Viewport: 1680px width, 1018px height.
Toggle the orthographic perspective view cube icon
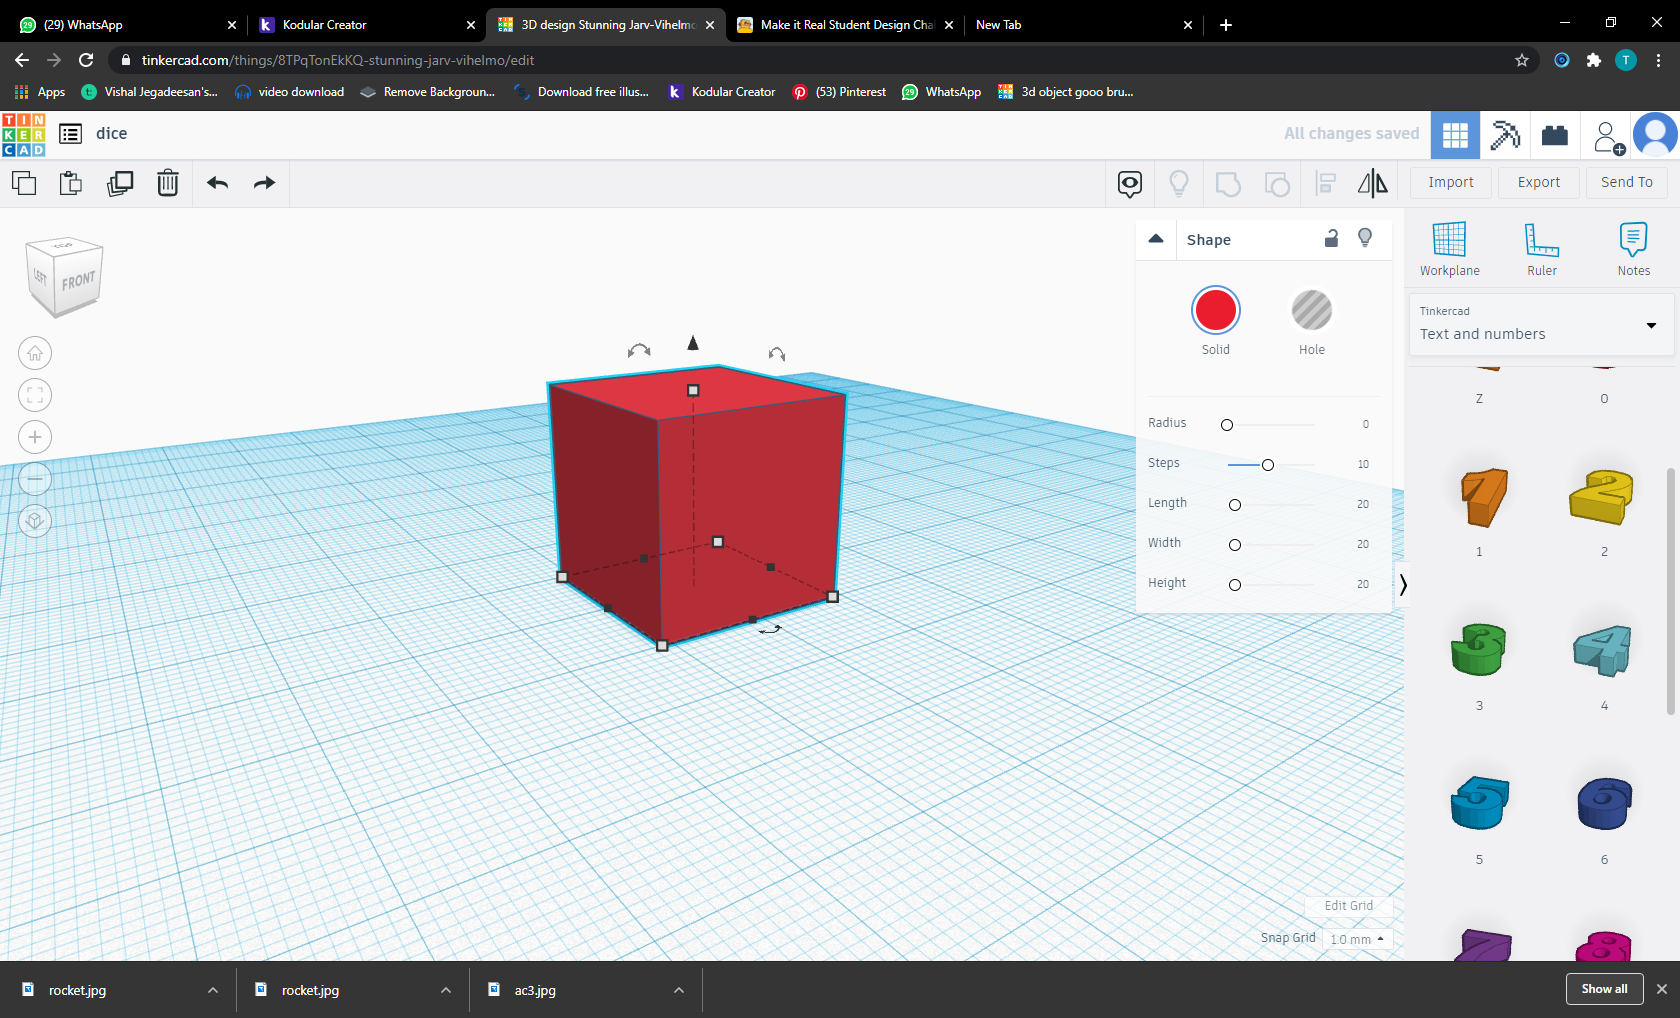pyautogui.click(x=35, y=521)
